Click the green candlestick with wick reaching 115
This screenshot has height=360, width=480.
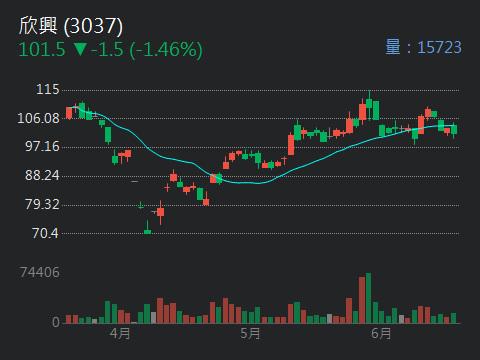pyautogui.click(x=369, y=105)
